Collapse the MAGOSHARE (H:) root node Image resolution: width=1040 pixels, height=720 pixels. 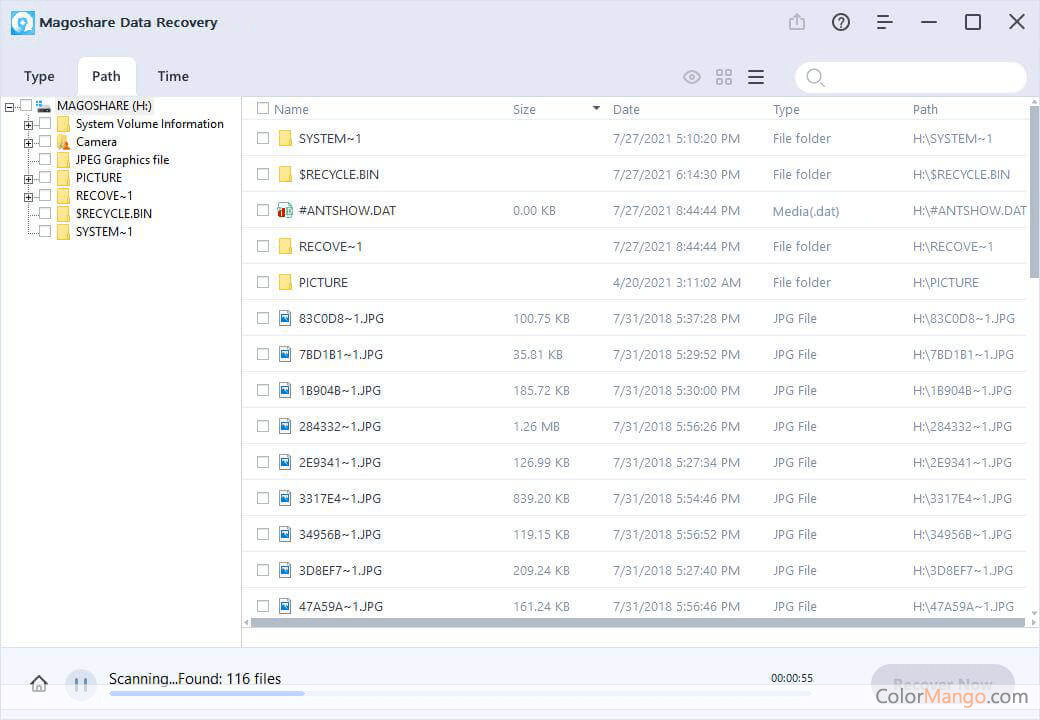[x=10, y=106]
